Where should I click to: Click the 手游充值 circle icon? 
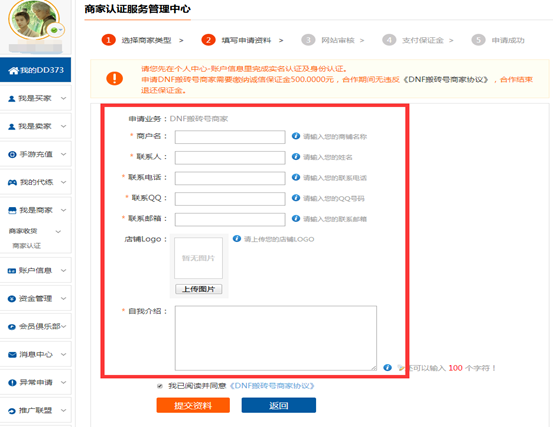(x=12, y=154)
